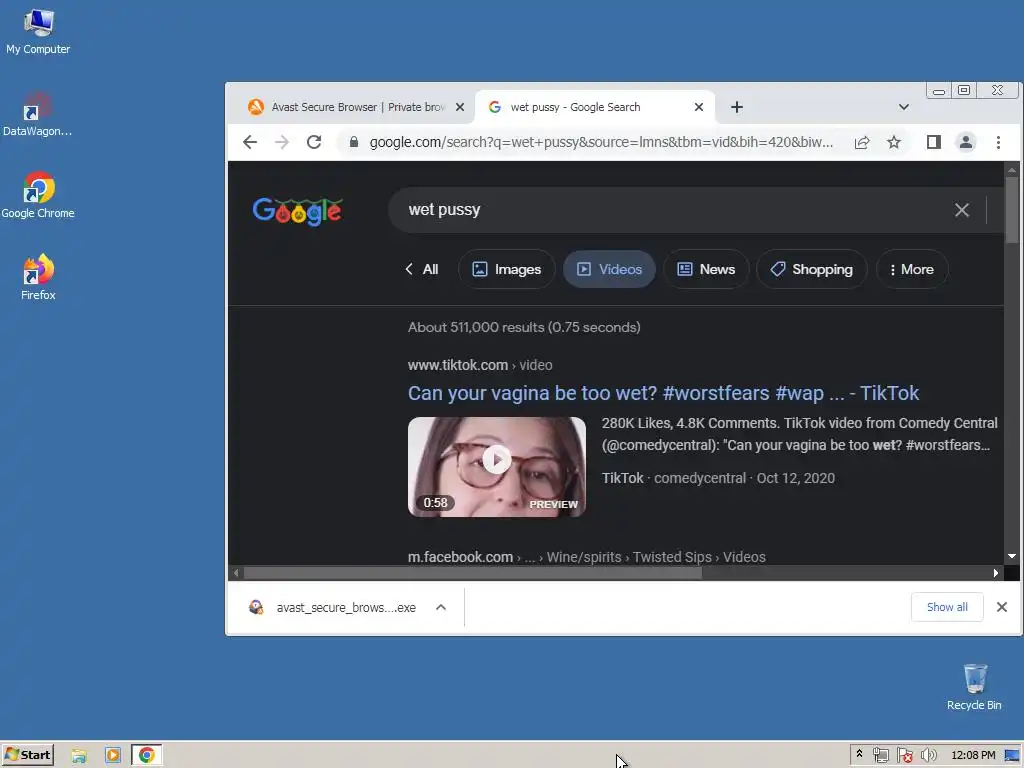
Task: Click "TikTok · comedycentral · Oct 12, 2020" line
Action: coord(718,478)
